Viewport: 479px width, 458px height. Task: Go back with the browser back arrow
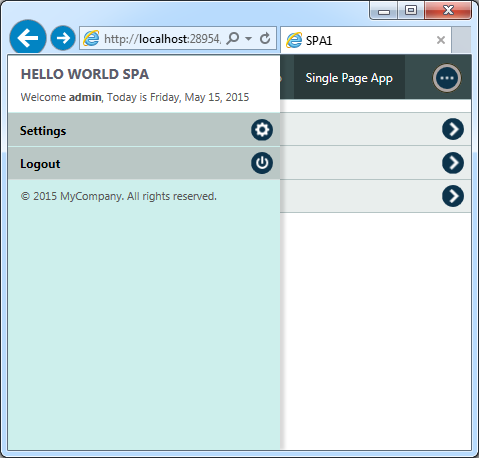click(x=28, y=38)
